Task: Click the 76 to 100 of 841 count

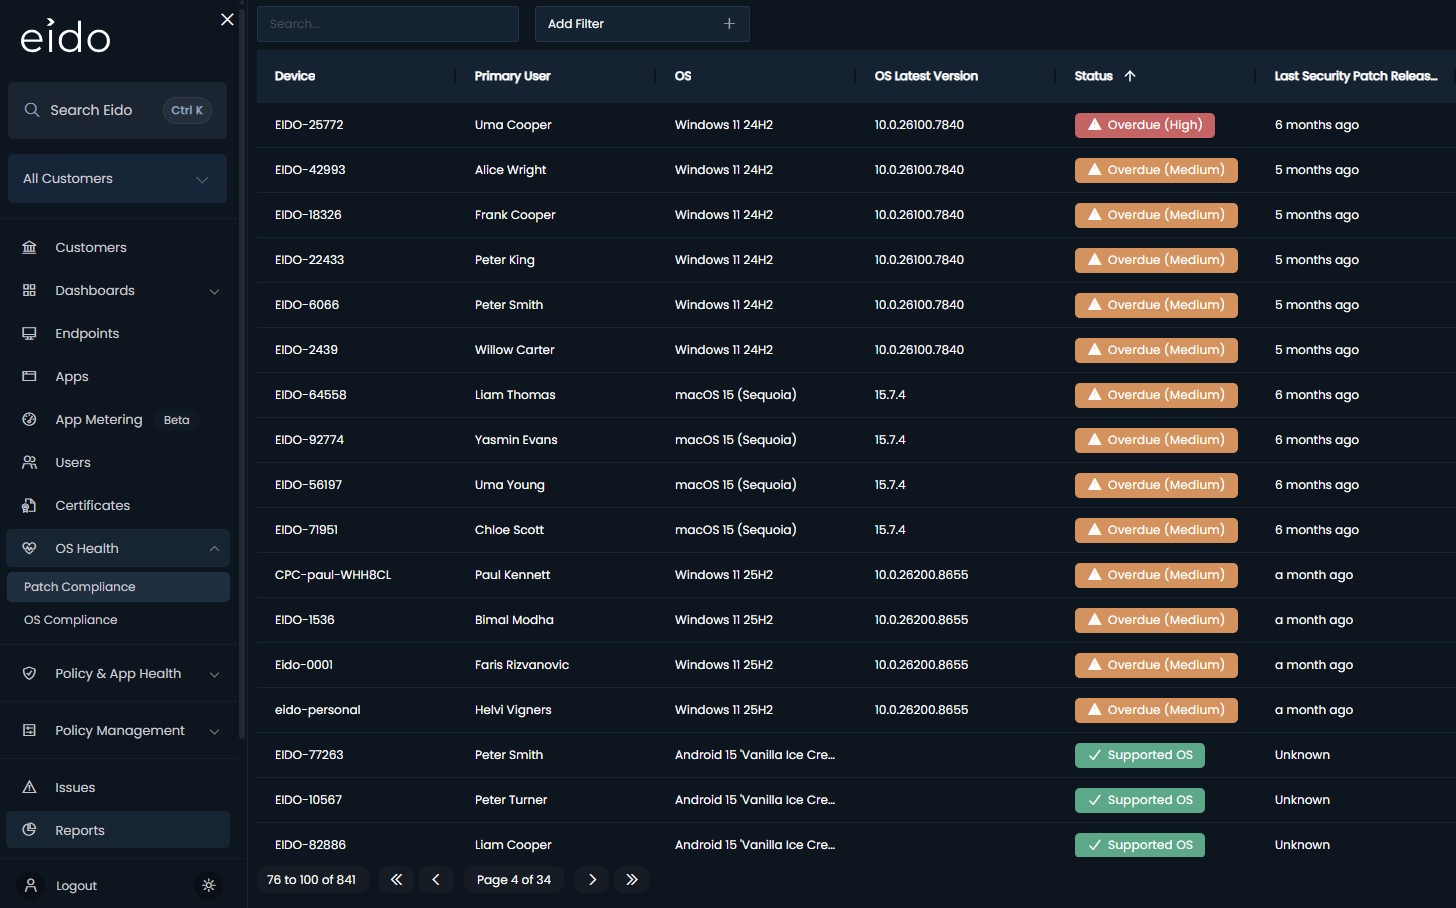Action: 311,880
